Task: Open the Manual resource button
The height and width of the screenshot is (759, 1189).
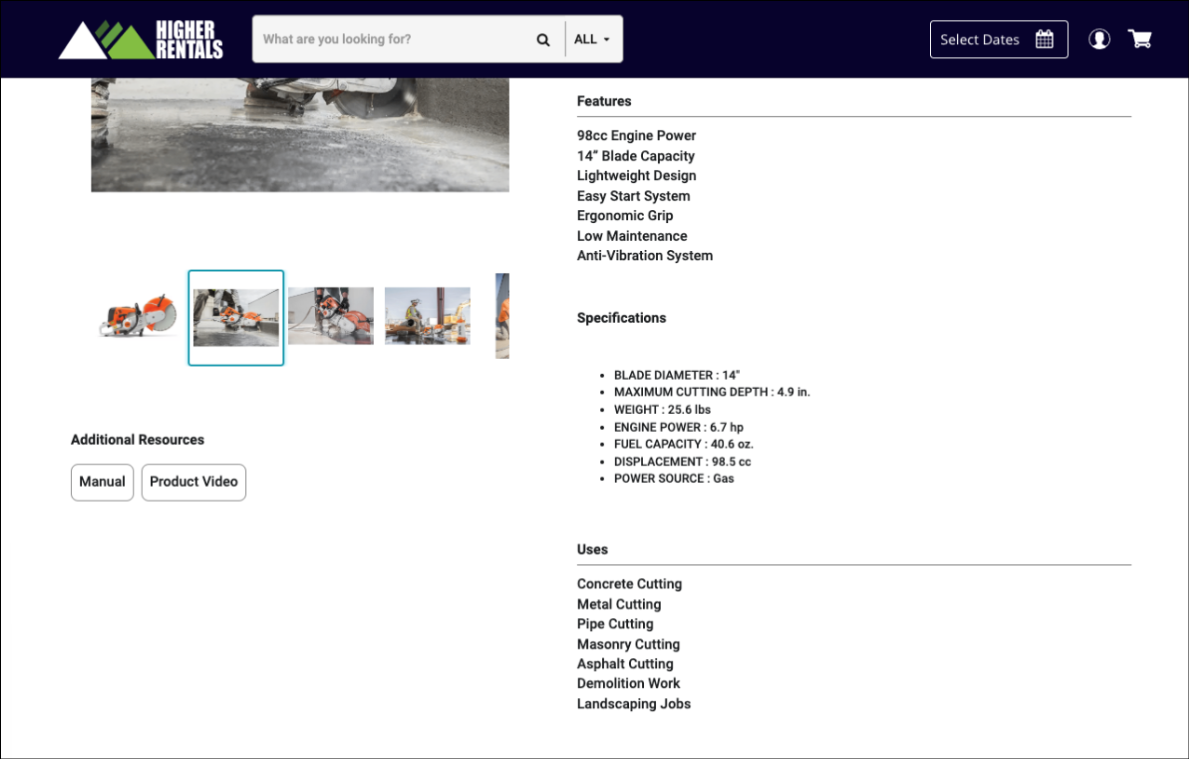Action: click(x=102, y=482)
